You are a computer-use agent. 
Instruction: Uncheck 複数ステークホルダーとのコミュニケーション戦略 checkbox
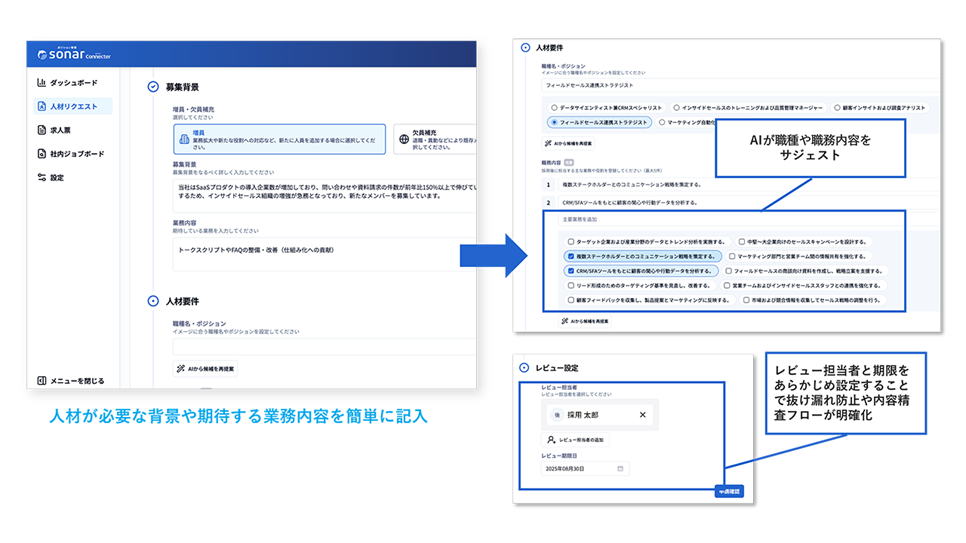(x=570, y=256)
